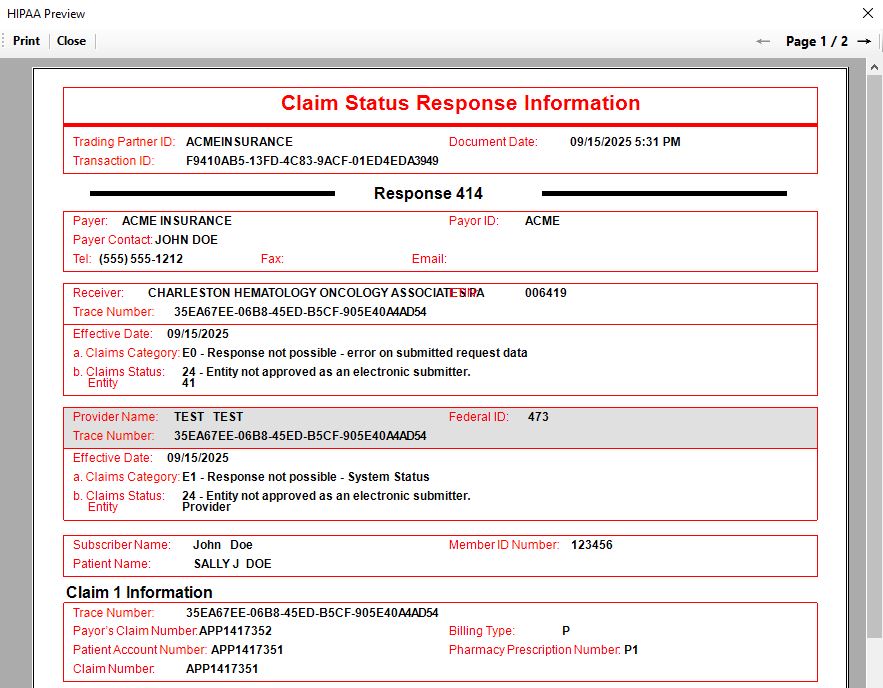883x688 pixels.
Task: Click the Receiver section Trace Number value
Action: tap(300, 312)
